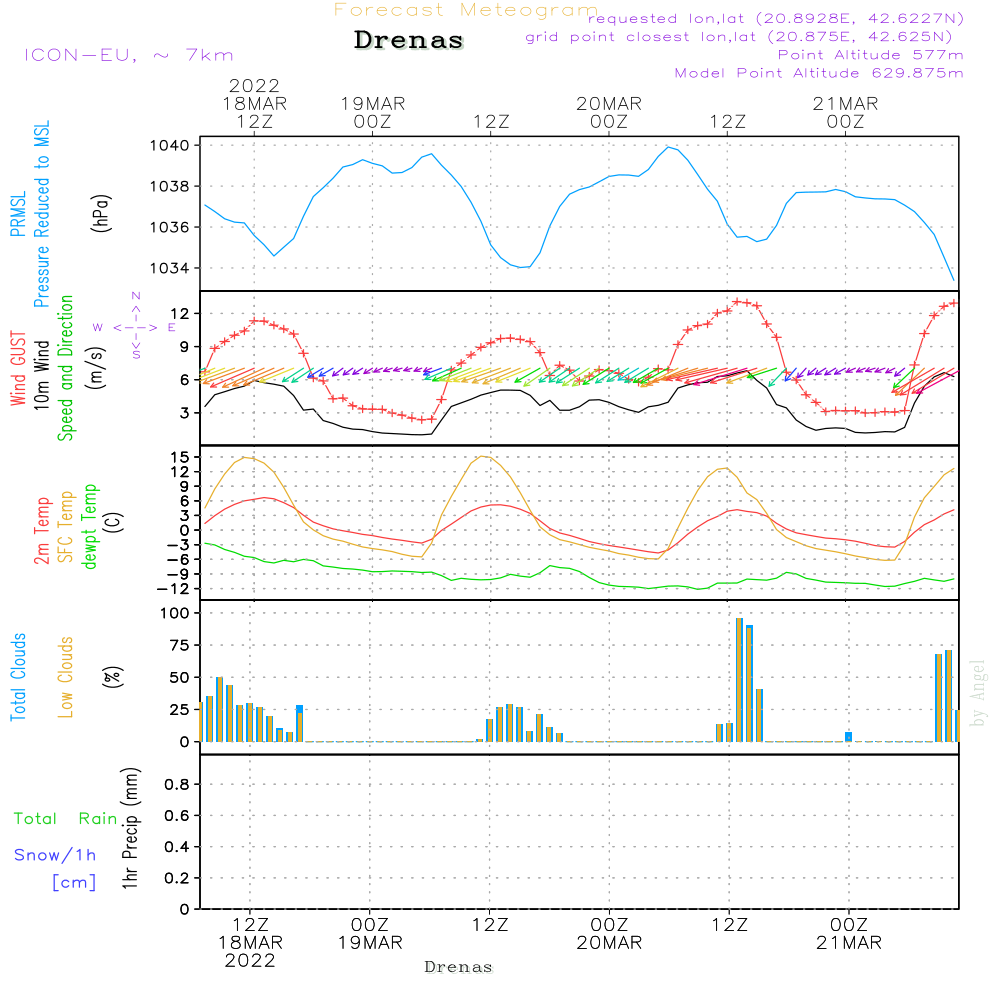
Task: Click the small blue cloud bar at 21MAR 00Z
Action: tap(848, 737)
